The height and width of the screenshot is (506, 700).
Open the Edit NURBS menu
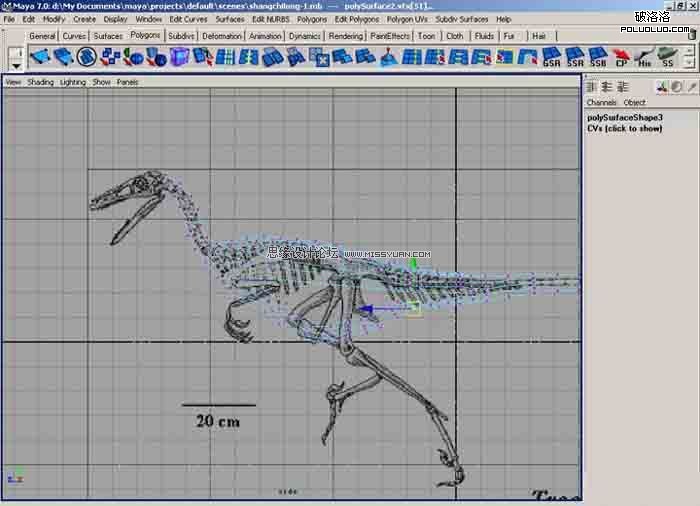(x=271, y=19)
